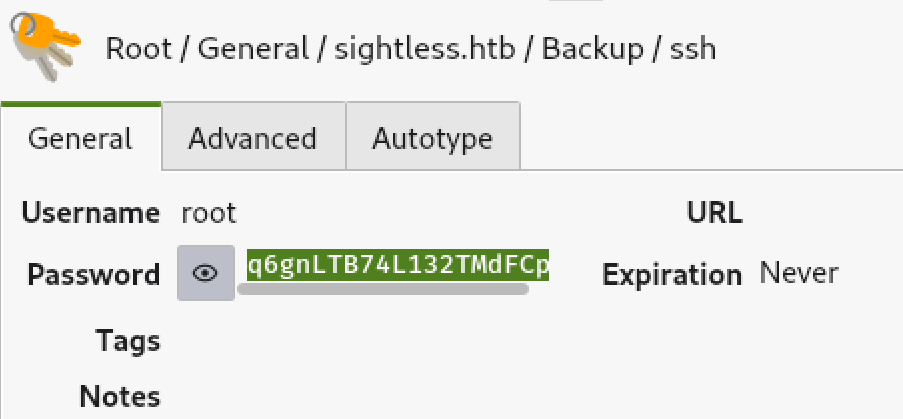This screenshot has width=903, height=419.
Task: Click the Username field label
Action: click(90, 213)
